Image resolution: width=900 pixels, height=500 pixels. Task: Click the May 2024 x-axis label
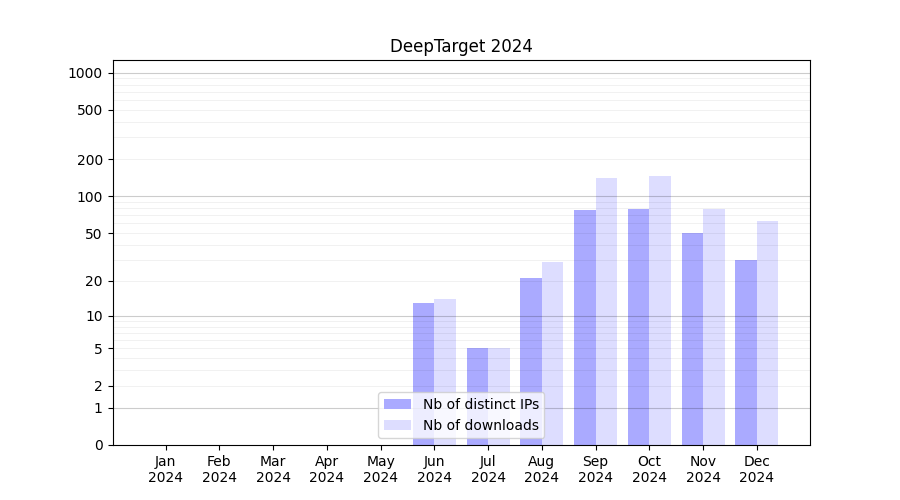381,469
